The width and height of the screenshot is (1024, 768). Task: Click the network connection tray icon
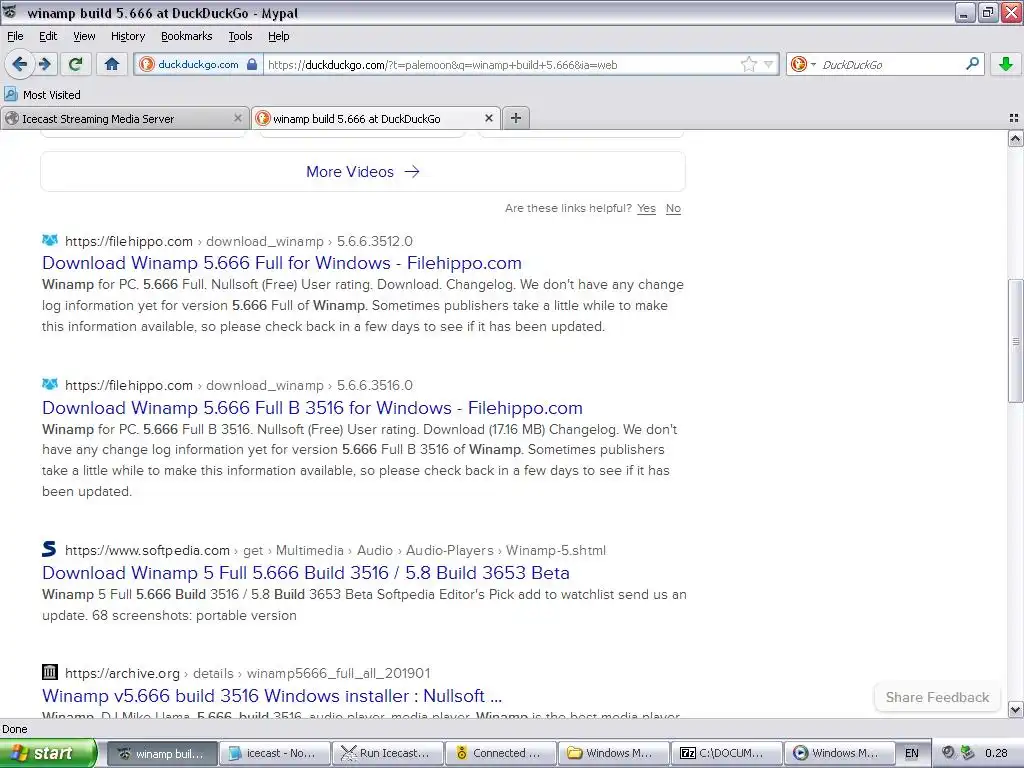point(968,753)
